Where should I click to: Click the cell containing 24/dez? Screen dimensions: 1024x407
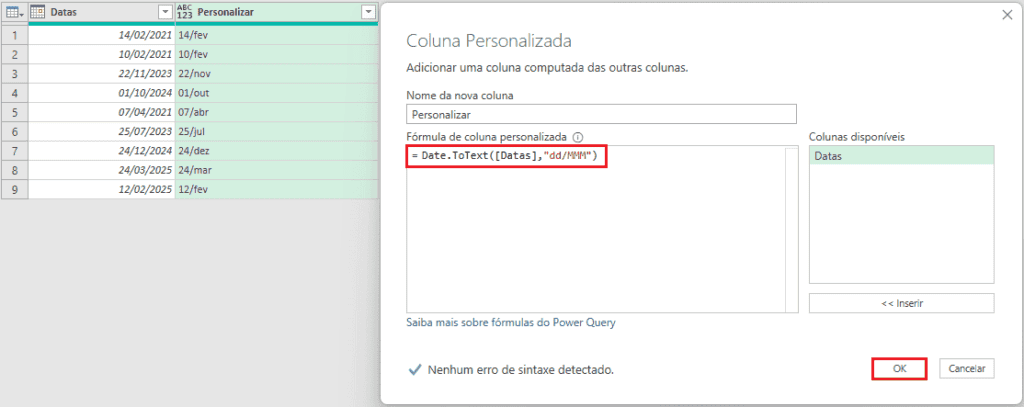(x=276, y=151)
